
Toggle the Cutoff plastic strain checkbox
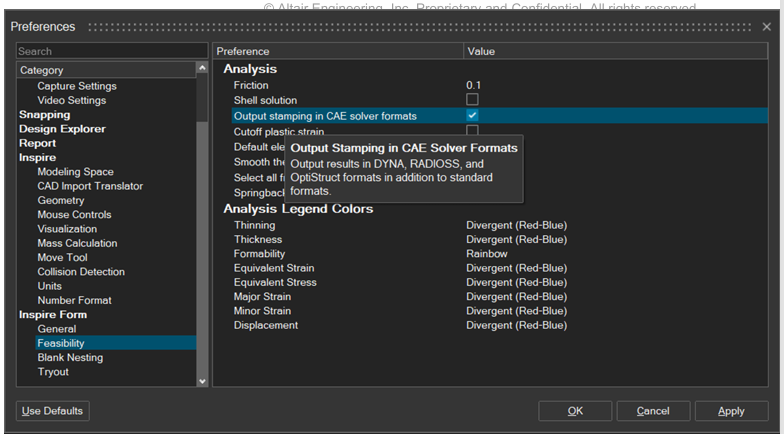pos(472,131)
